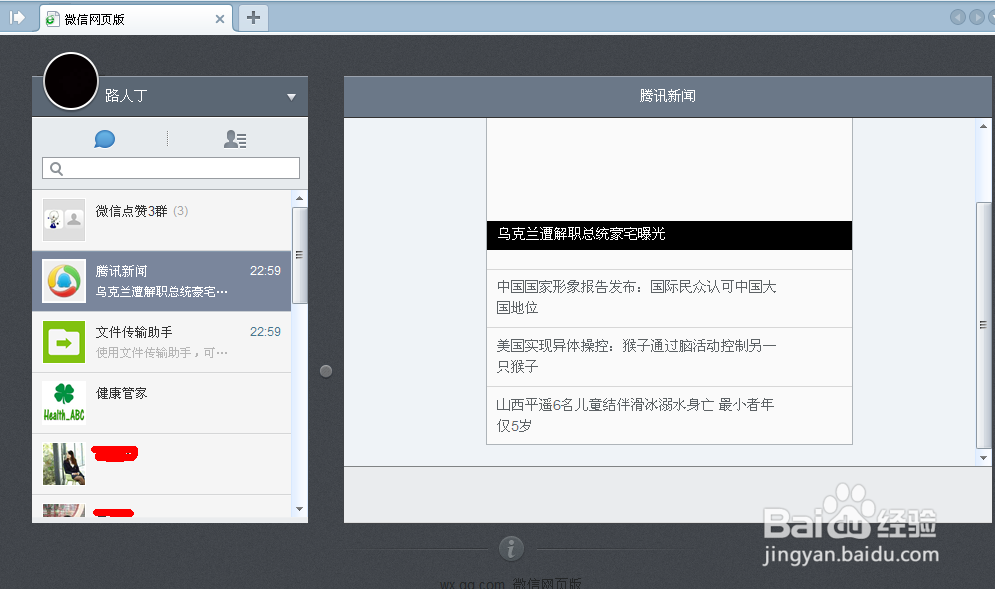This screenshot has height=589, width=995.
Task: Open the 路人丁 account dropdown arrow
Action: (291, 97)
